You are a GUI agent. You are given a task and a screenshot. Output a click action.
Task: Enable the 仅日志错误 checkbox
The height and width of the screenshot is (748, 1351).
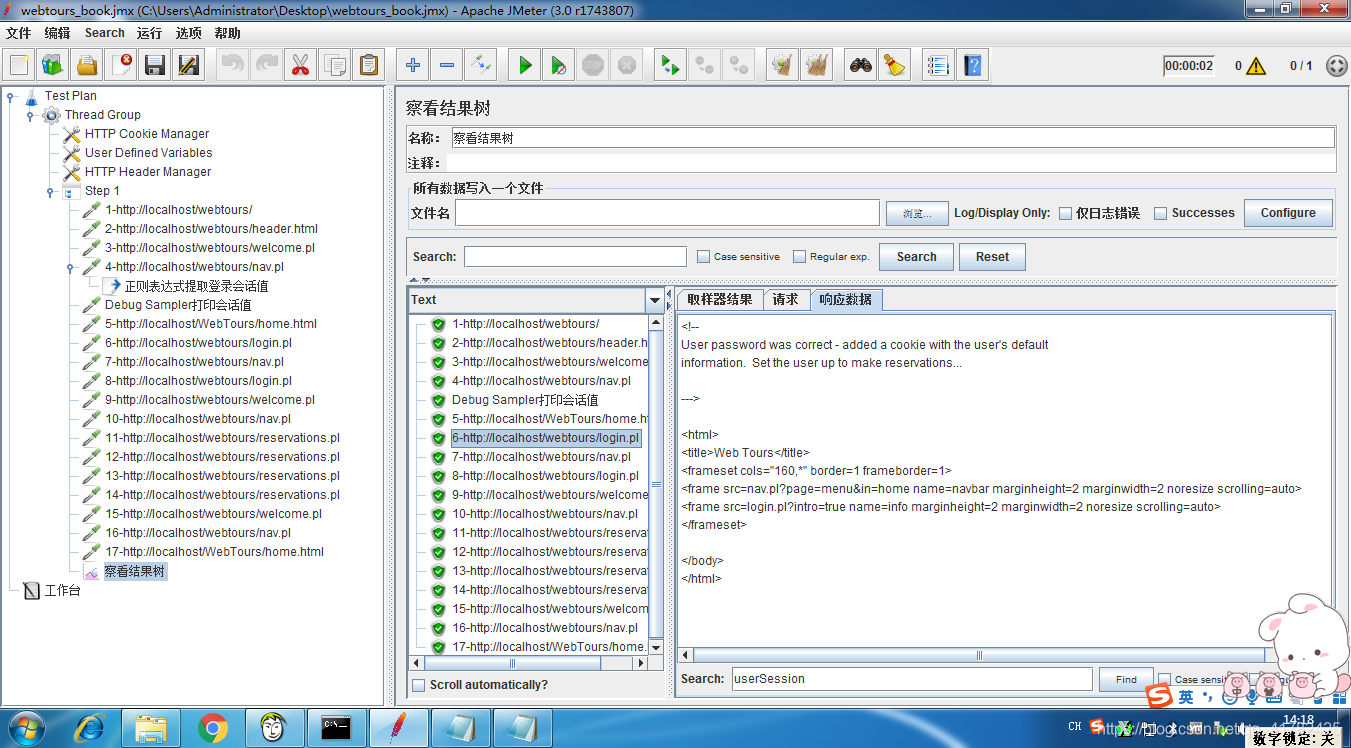pos(1066,213)
